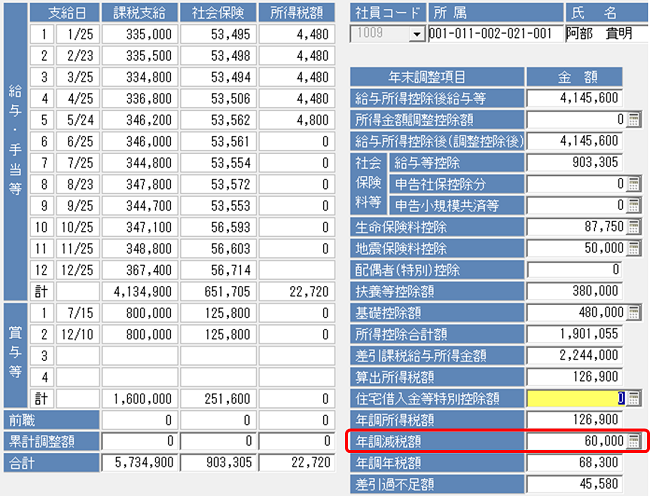The width and height of the screenshot is (650, 496).
Task: Open the 生命保険料控除 detail icon
Action: click(633, 226)
